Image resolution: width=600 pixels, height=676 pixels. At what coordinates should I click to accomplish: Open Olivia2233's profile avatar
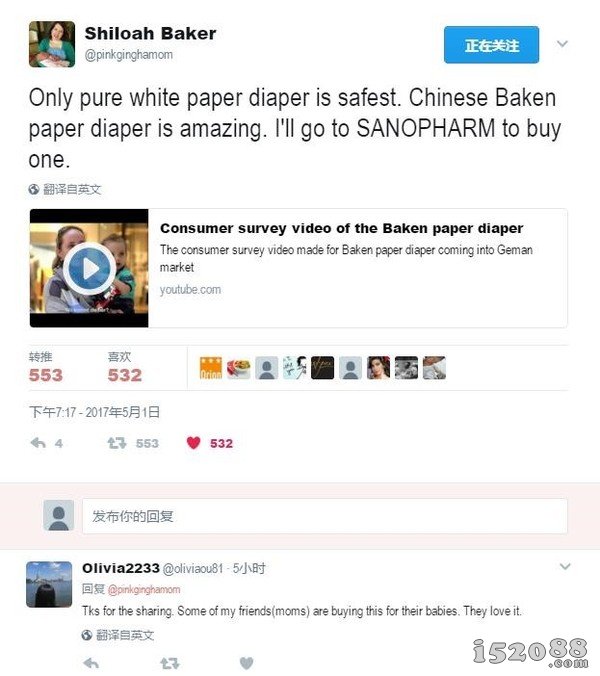(49, 584)
